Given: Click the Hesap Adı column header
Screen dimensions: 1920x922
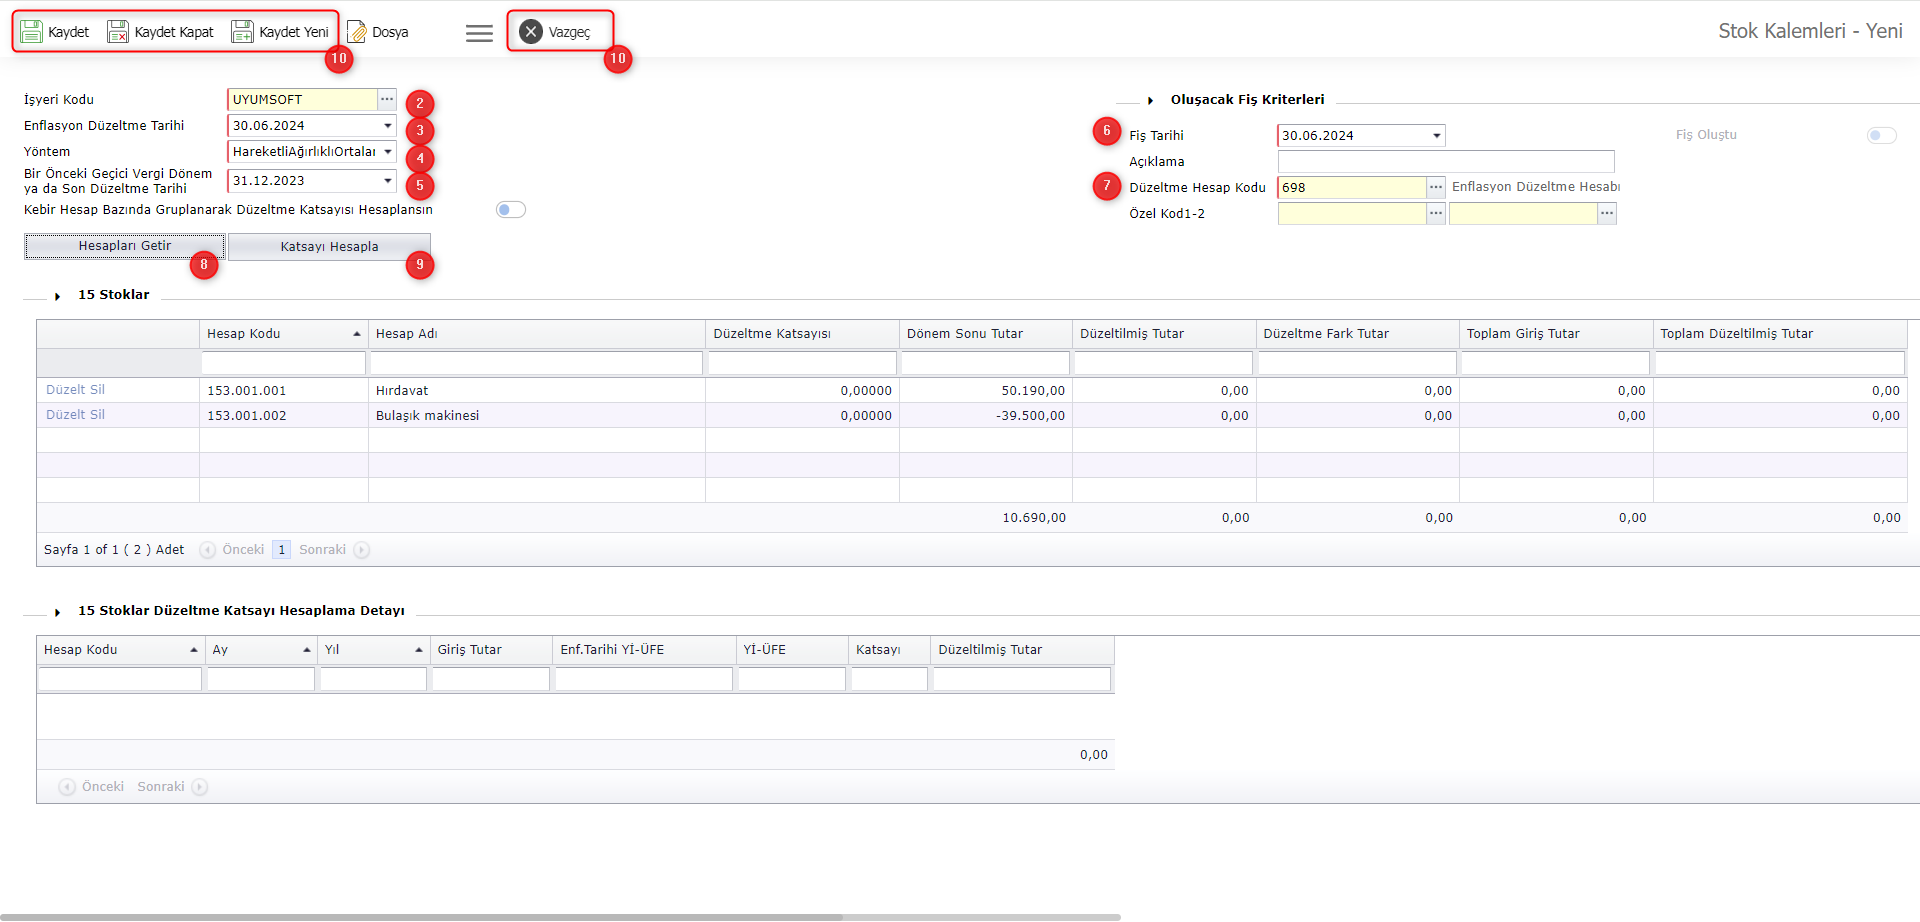Looking at the screenshot, I should [537, 334].
